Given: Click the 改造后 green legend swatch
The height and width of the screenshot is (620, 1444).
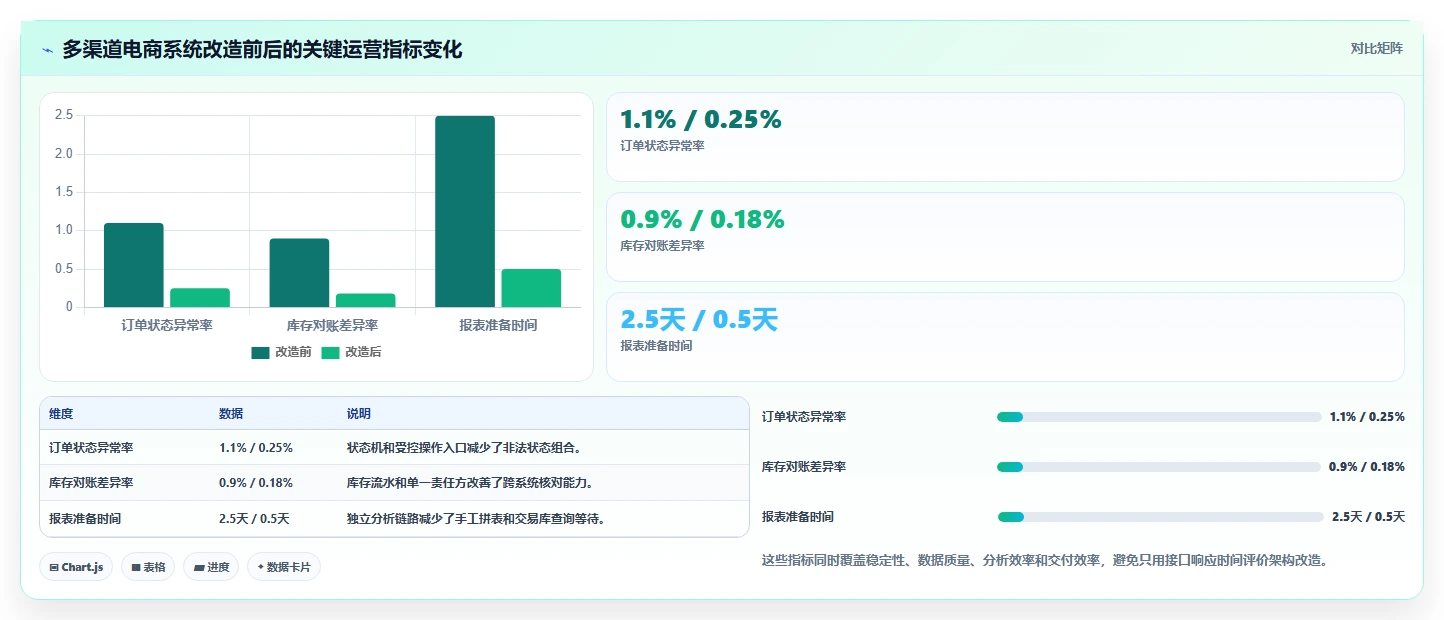Looking at the screenshot, I should (330, 352).
